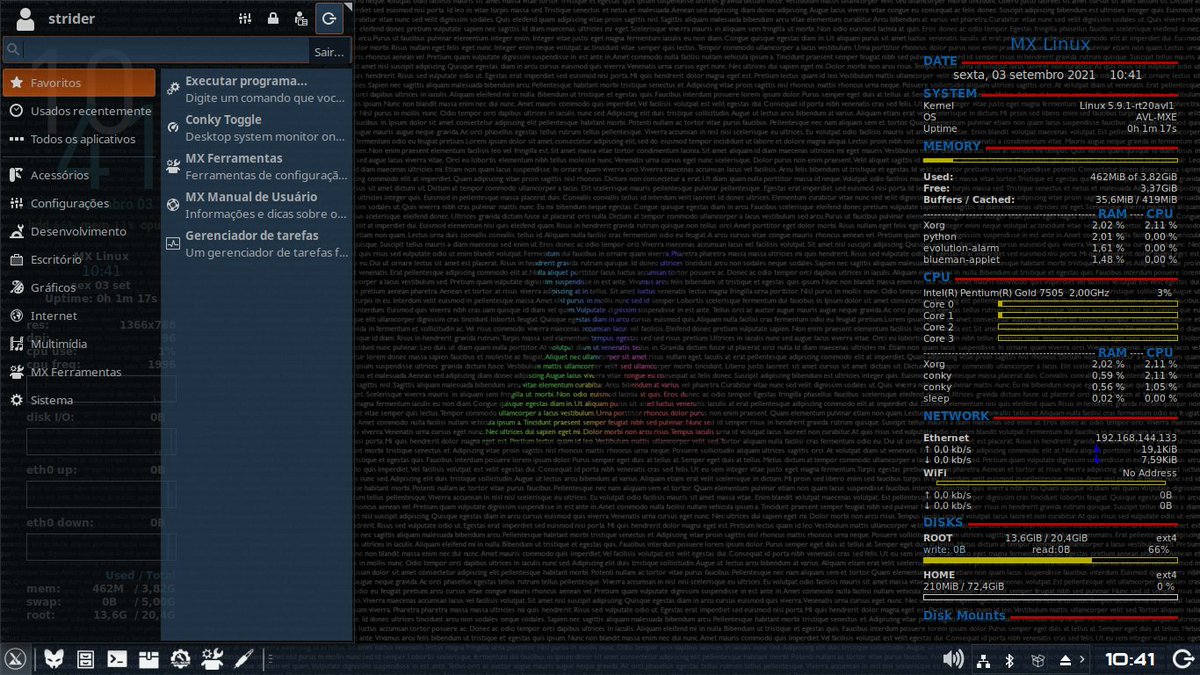Click the Disk Mounts heading in Conky
The width and height of the screenshot is (1200, 675).
tap(964, 615)
